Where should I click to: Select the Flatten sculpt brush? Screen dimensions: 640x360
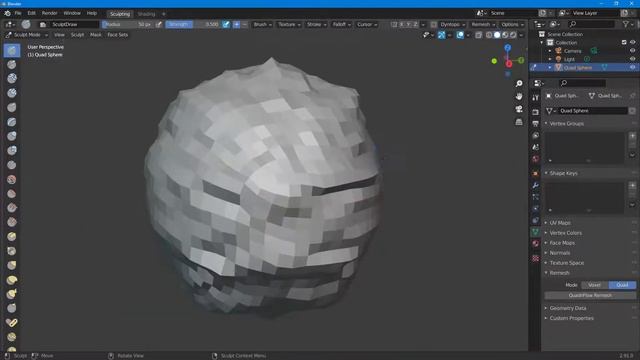coord(12,193)
